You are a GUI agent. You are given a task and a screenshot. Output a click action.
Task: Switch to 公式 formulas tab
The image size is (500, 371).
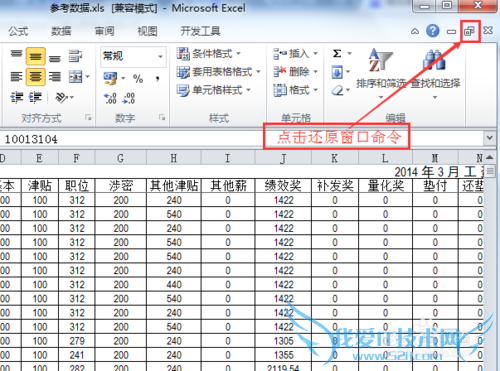pyautogui.click(x=18, y=31)
